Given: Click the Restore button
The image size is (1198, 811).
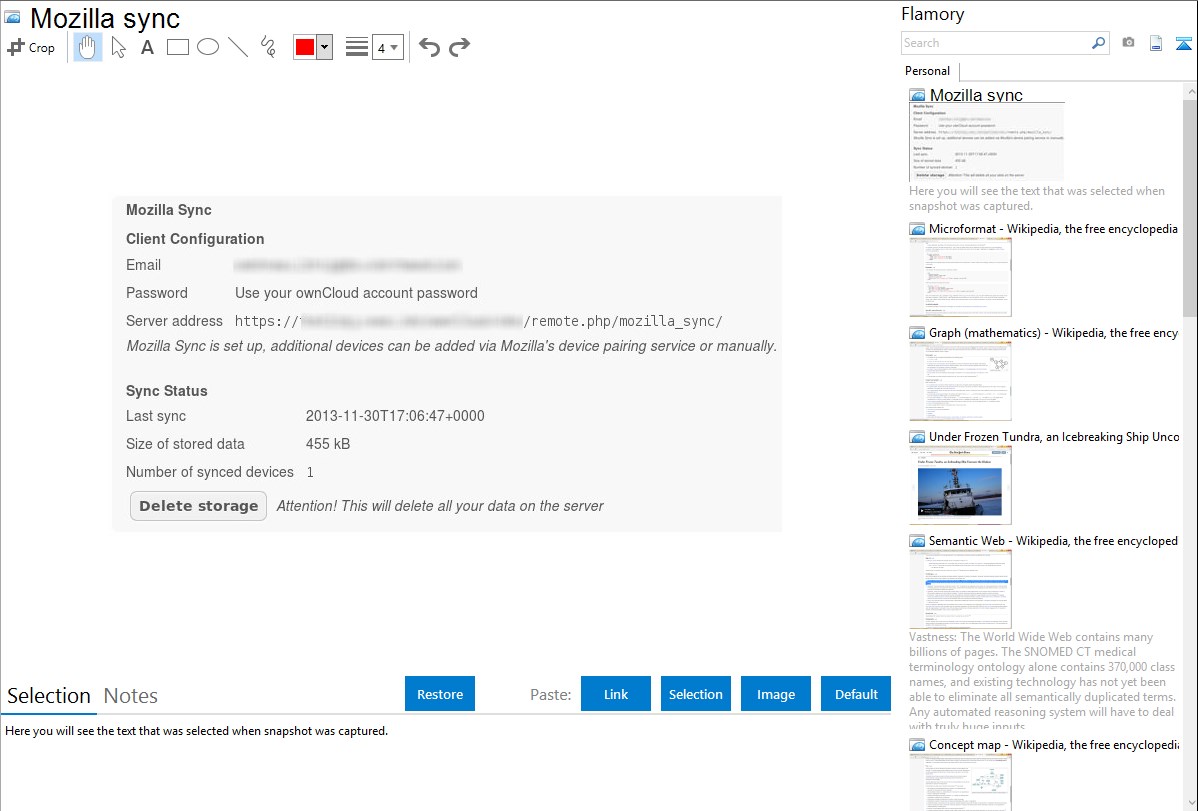Looking at the screenshot, I should point(440,694).
